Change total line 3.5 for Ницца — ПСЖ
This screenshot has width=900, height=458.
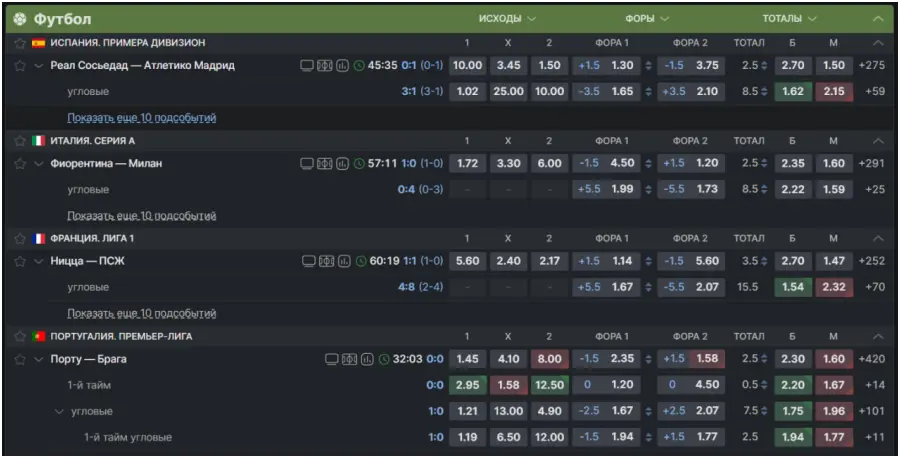[764, 261]
